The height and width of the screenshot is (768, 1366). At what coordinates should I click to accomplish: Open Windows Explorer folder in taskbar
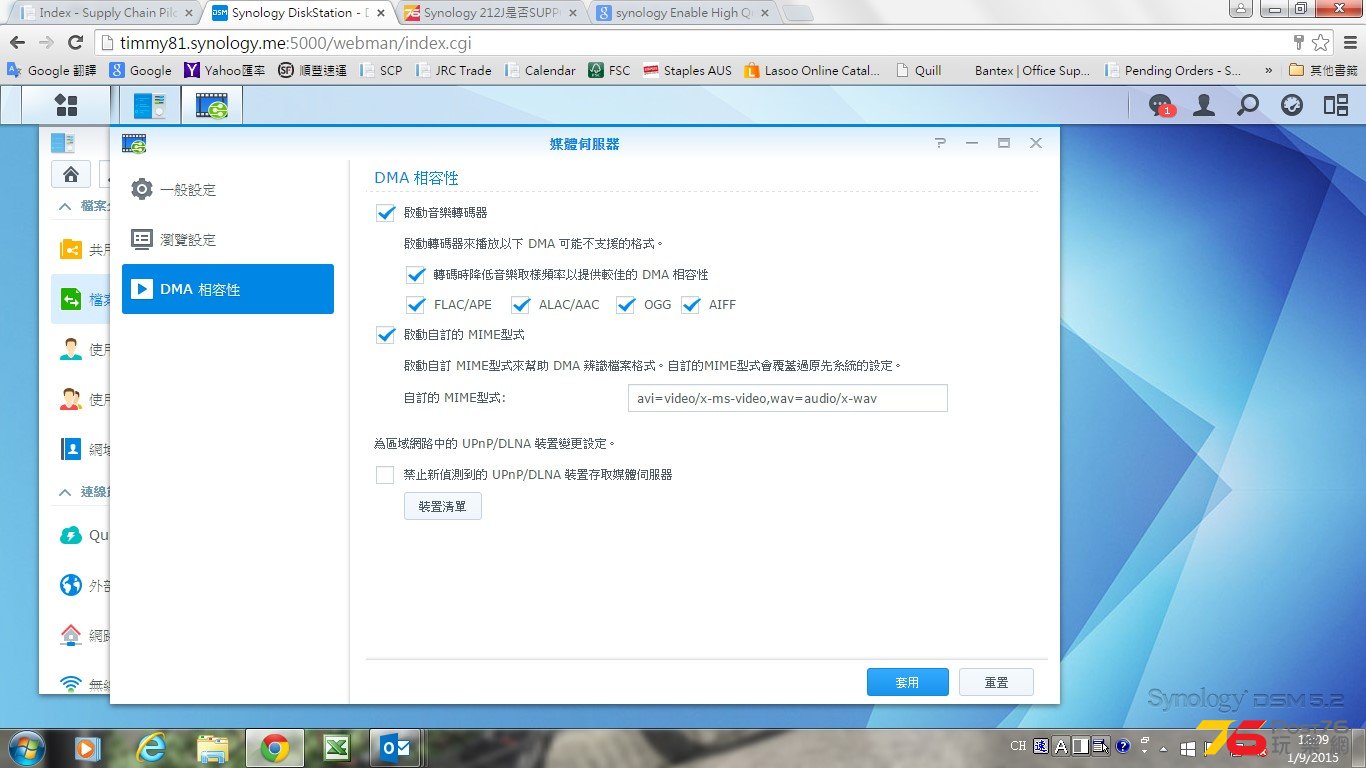tap(213, 748)
